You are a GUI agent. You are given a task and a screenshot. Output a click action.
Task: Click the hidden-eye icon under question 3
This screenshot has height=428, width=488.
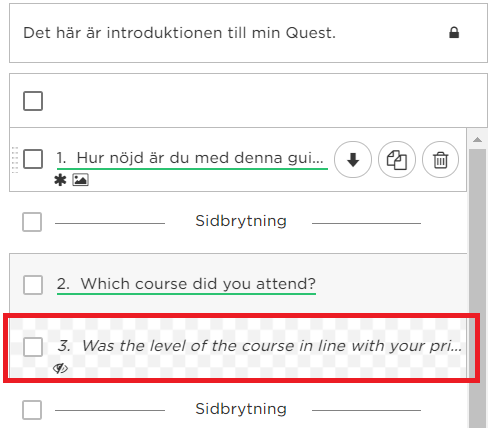(x=60, y=368)
